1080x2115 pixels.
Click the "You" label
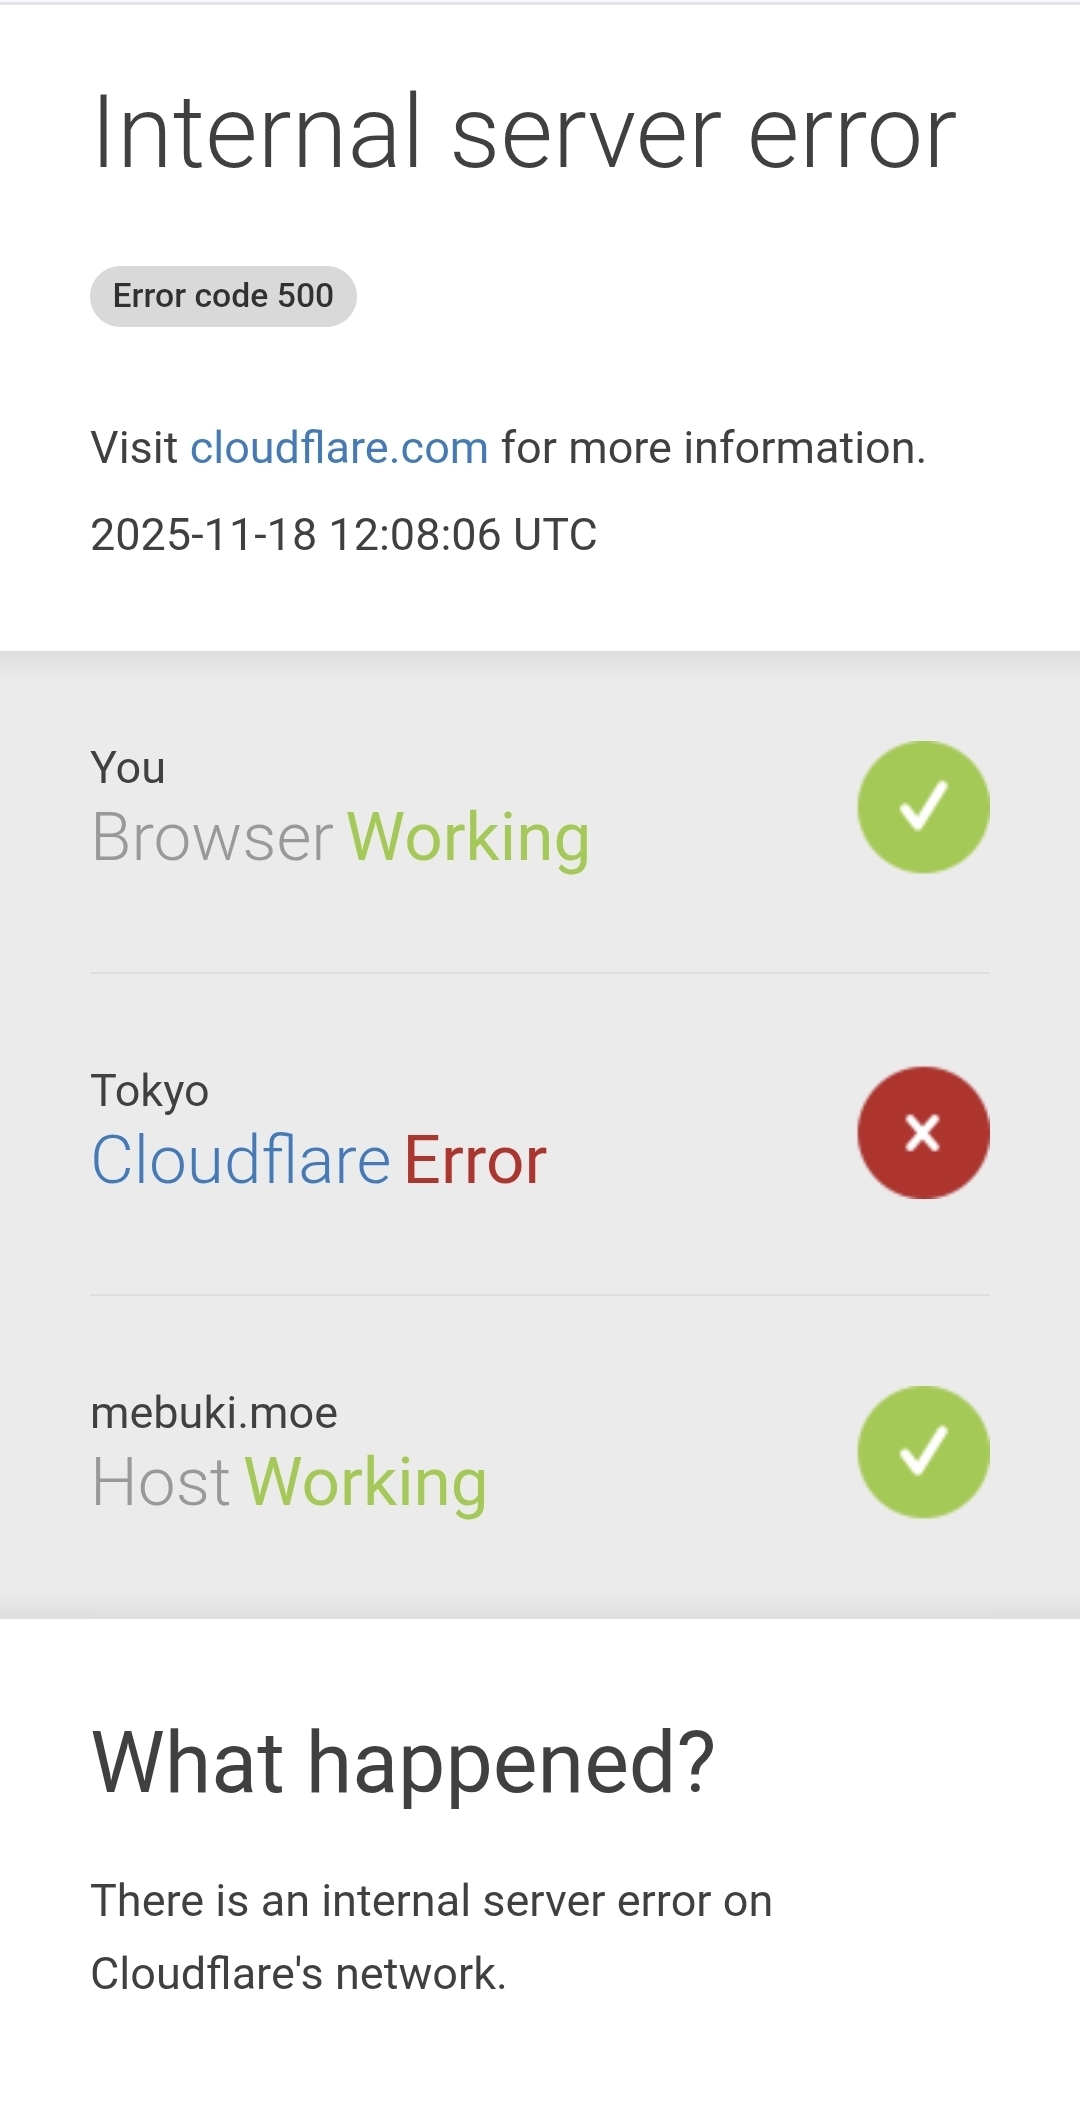pos(128,768)
